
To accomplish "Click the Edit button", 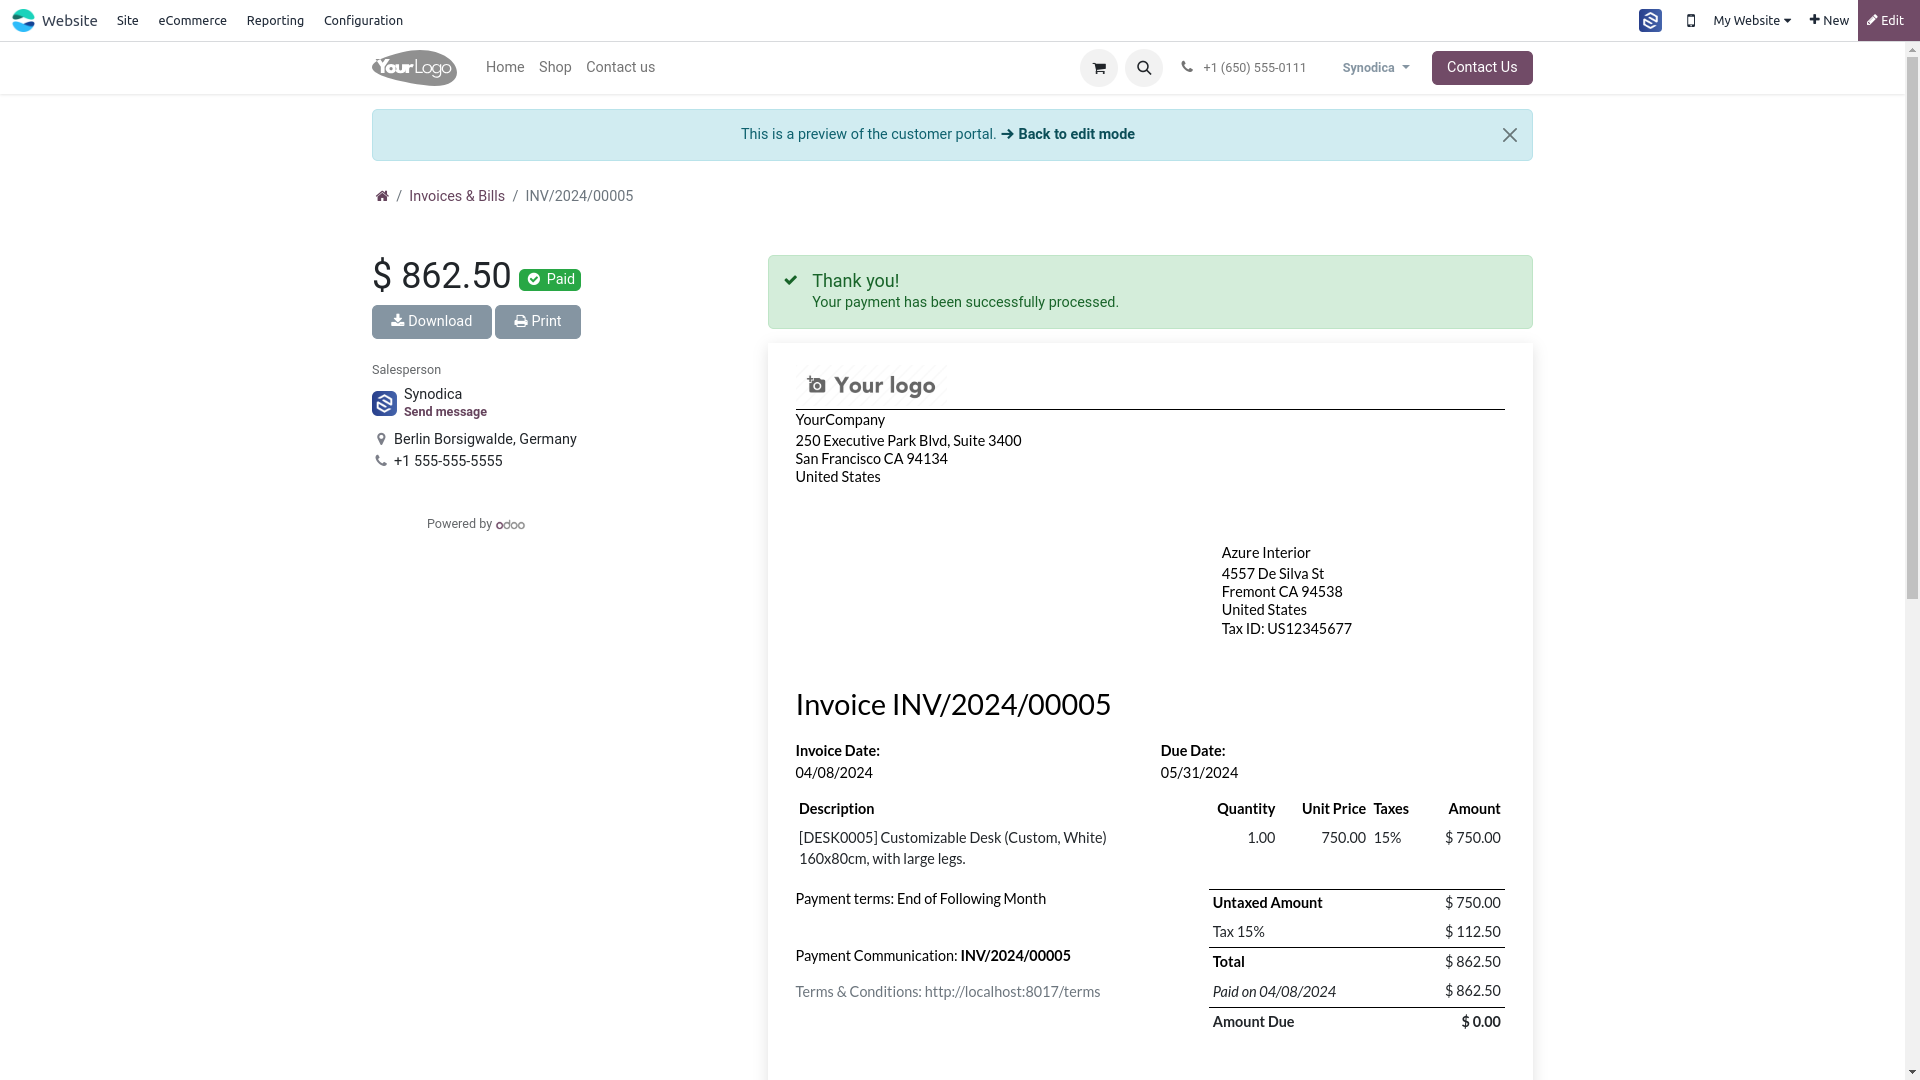I will click(x=1887, y=20).
